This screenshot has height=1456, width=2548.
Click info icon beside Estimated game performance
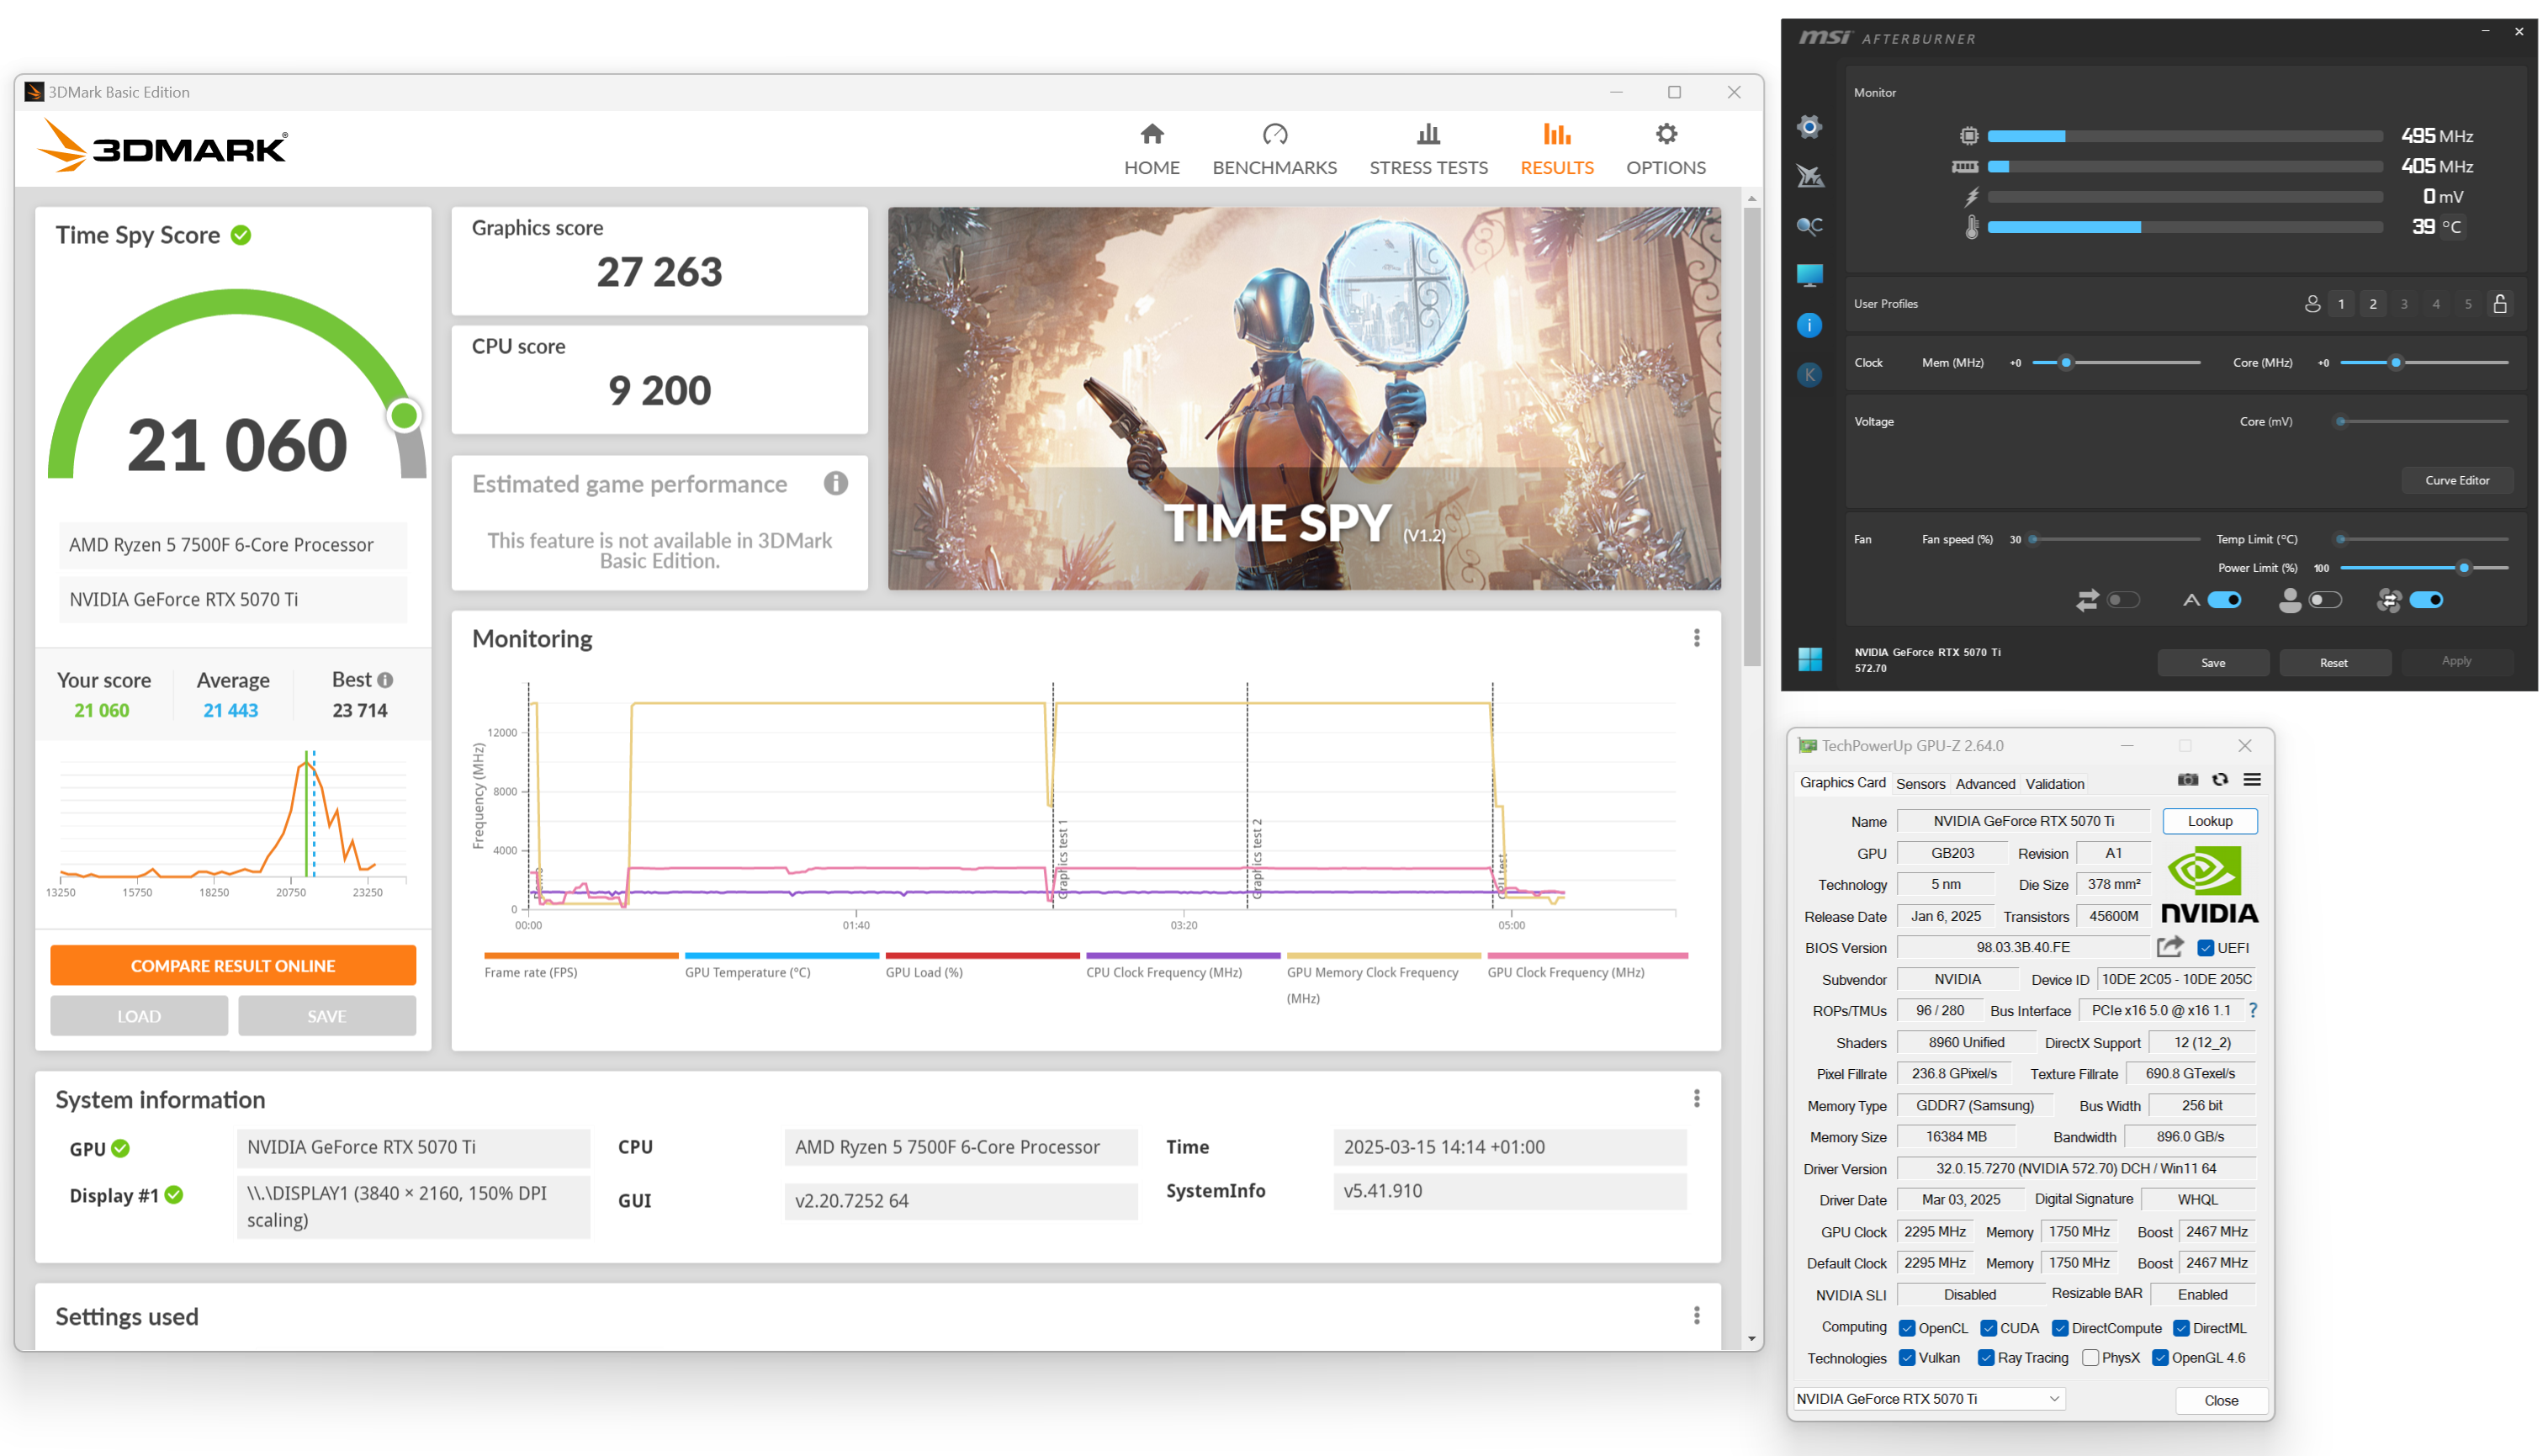[x=835, y=484]
